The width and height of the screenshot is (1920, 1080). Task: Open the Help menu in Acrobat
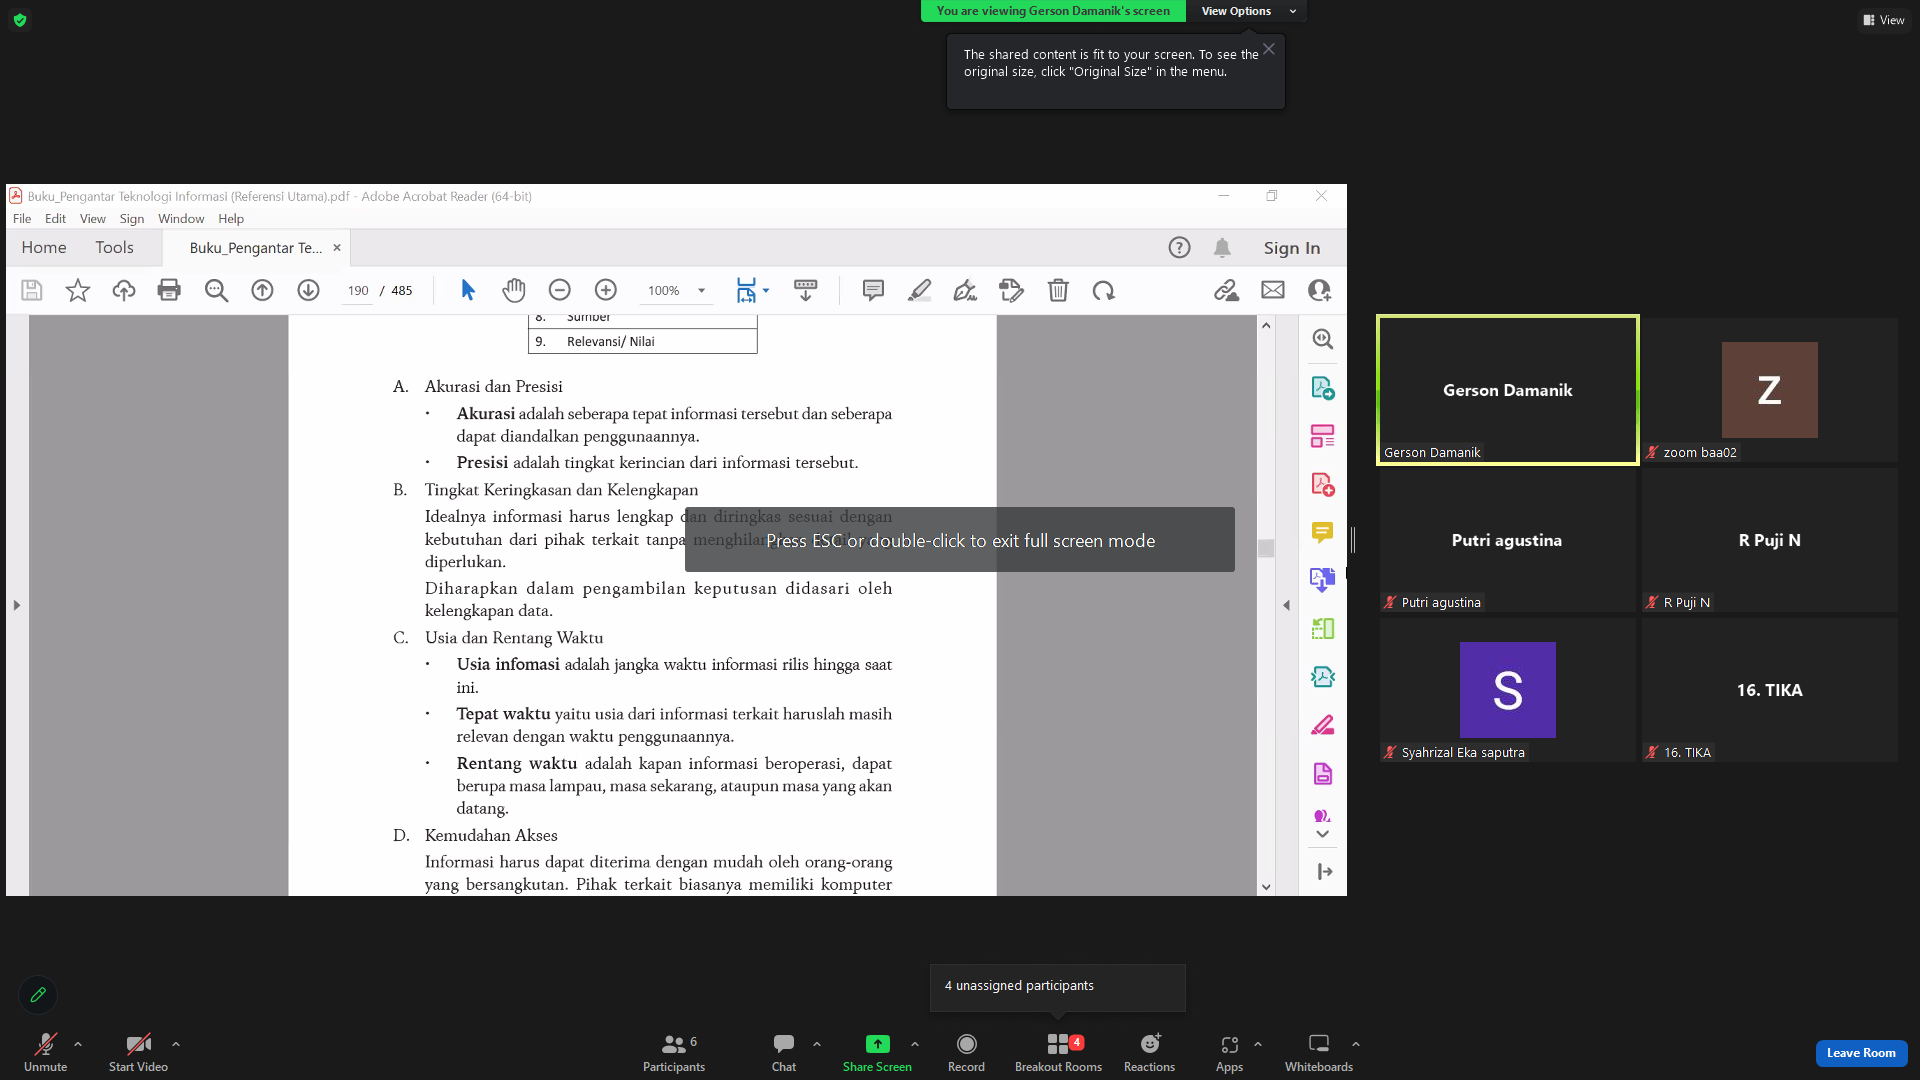coord(231,218)
